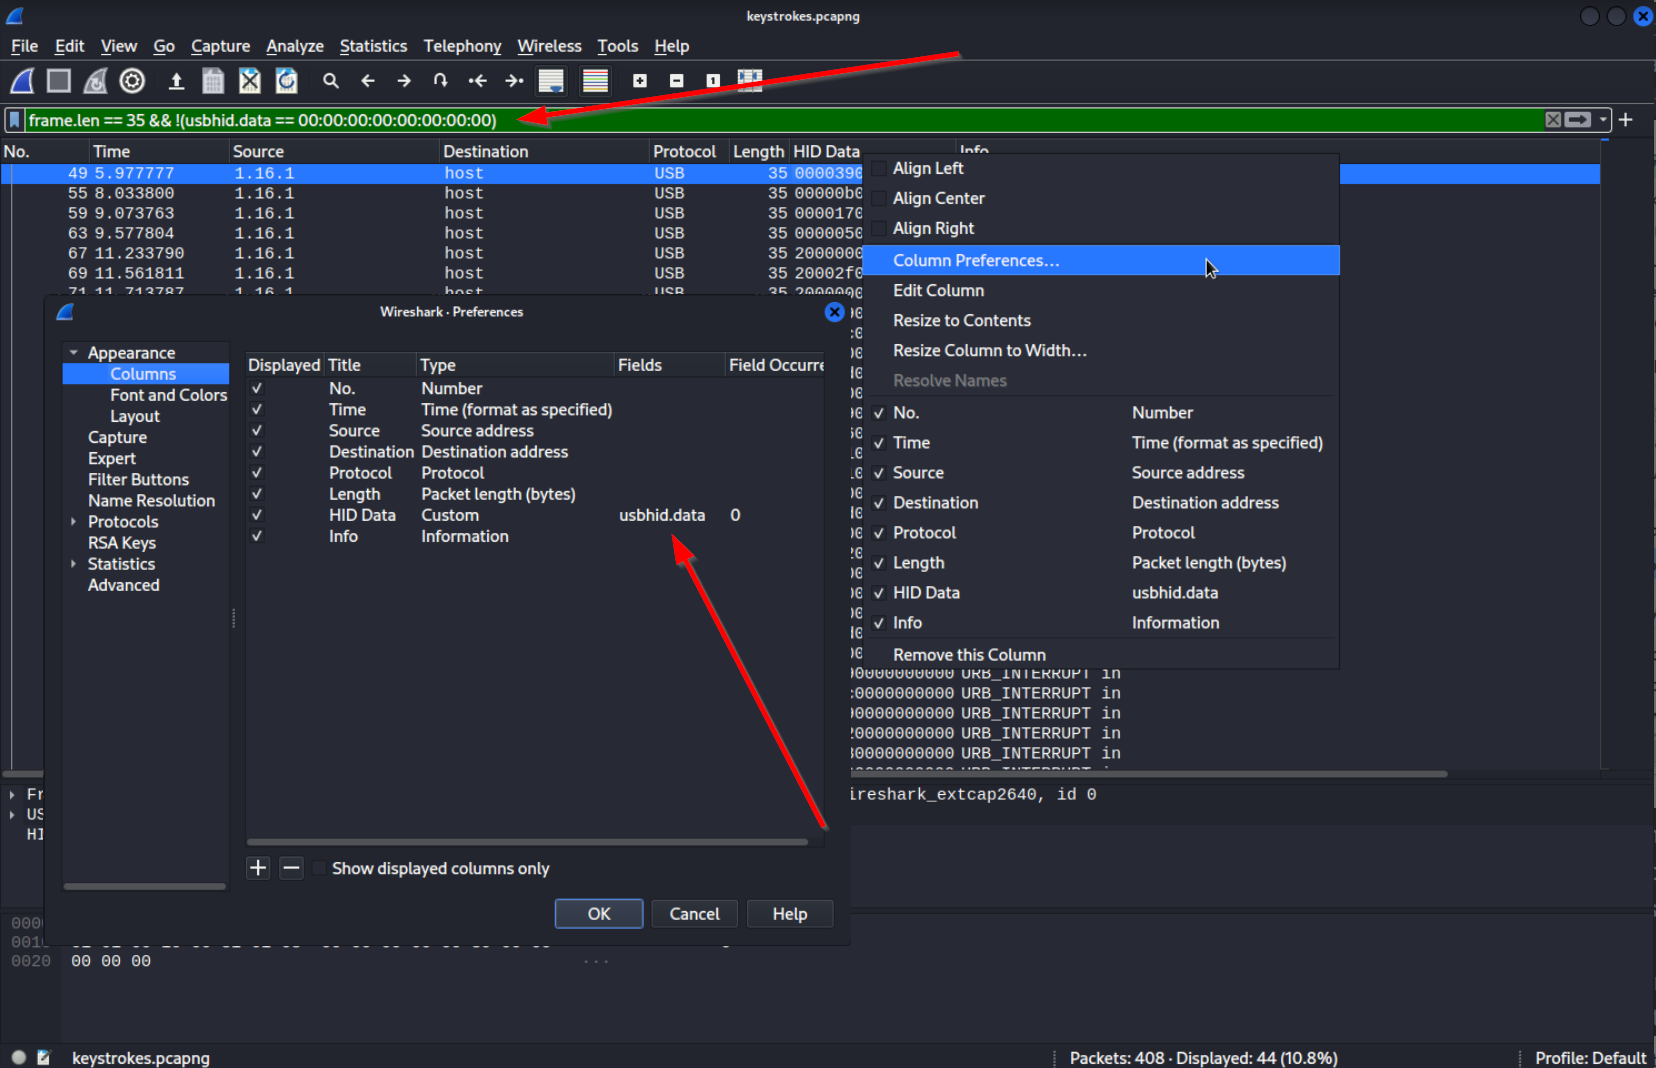
Task: Add a display filter button
Action: tap(1626, 120)
